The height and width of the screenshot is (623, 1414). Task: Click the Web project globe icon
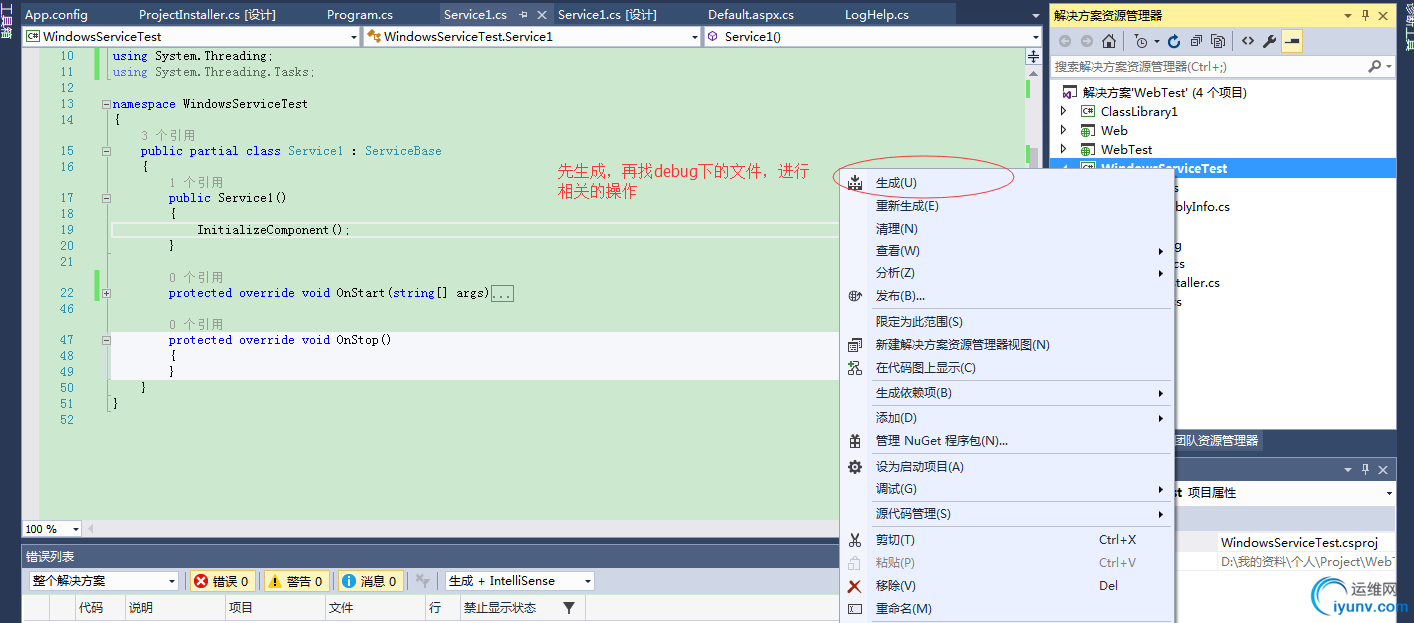pos(1088,131)
